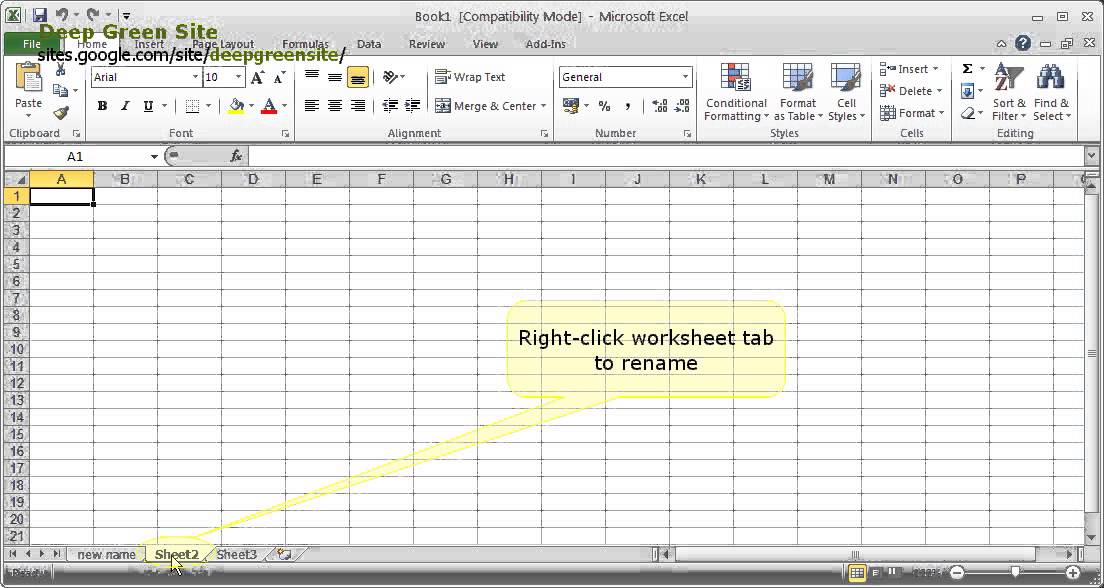Image resolution: width=1104 pixels, height=588 pixels.
Task: Activate the Format Painter brush
Action: (61, 113)
